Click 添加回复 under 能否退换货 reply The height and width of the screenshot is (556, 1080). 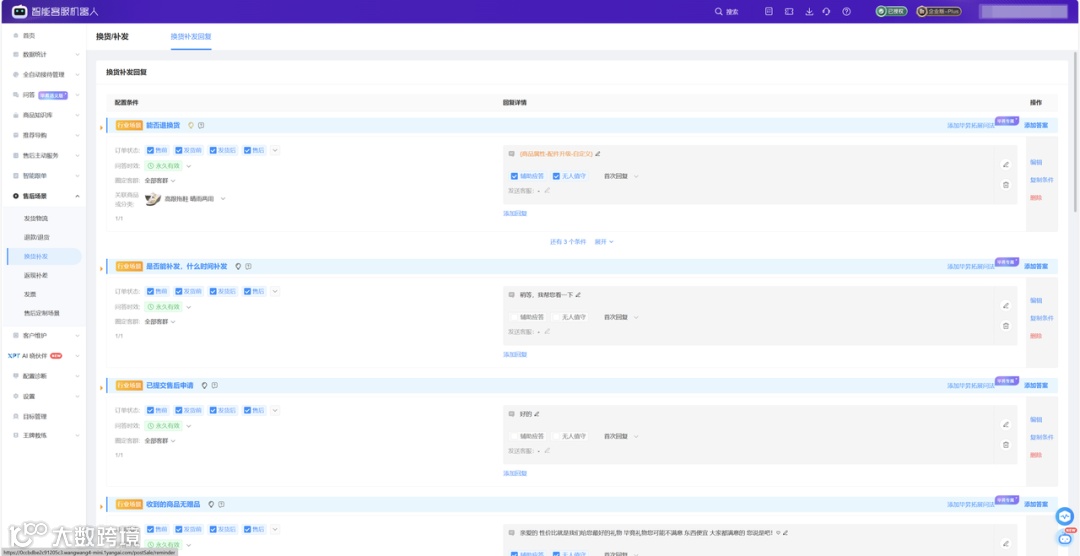pyautogui.click(x=515, y=214)
